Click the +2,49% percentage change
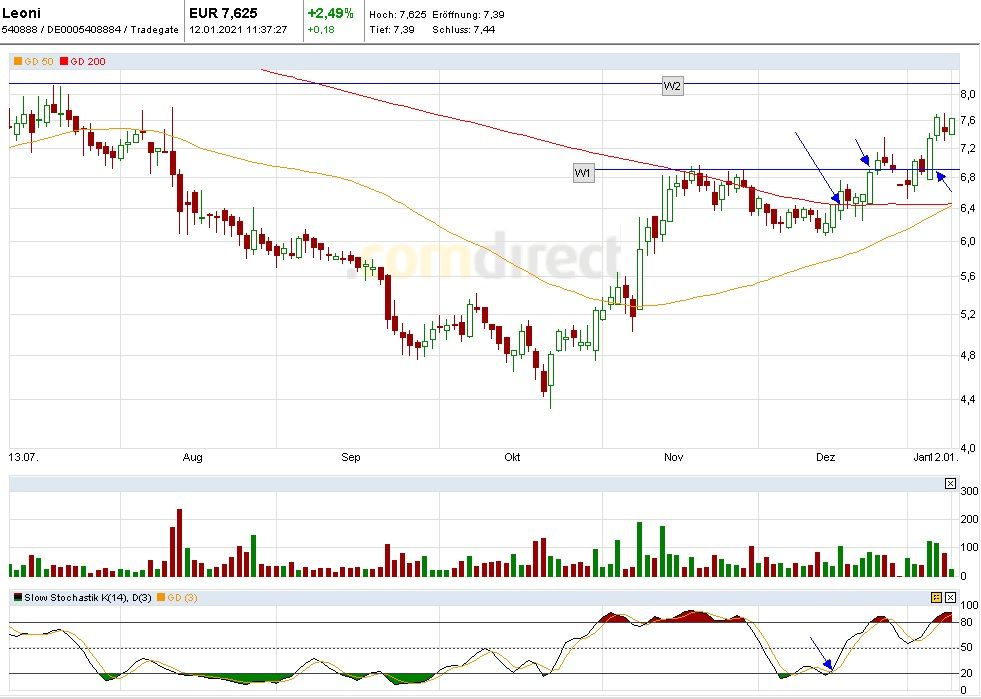Image resolution: width=981 pixels, height=699 pixels. pyautogui.click(x=330, y=13)
